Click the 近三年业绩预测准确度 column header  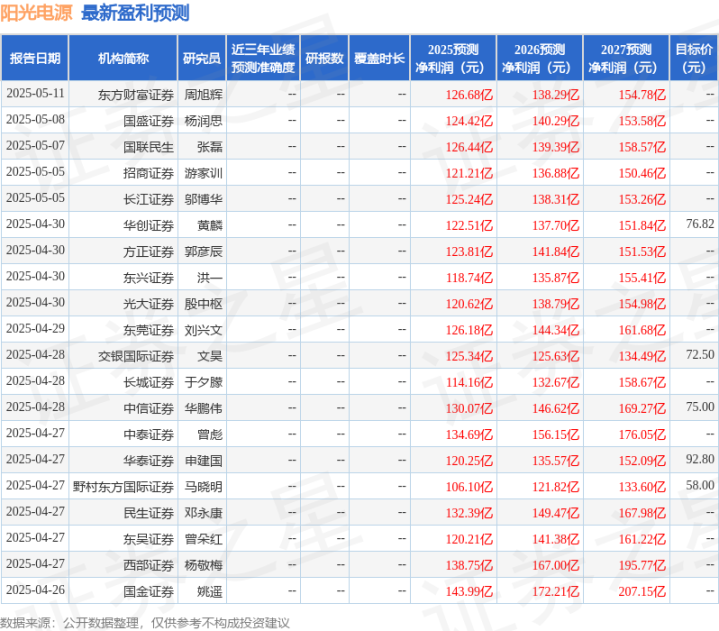coord(263,58)
